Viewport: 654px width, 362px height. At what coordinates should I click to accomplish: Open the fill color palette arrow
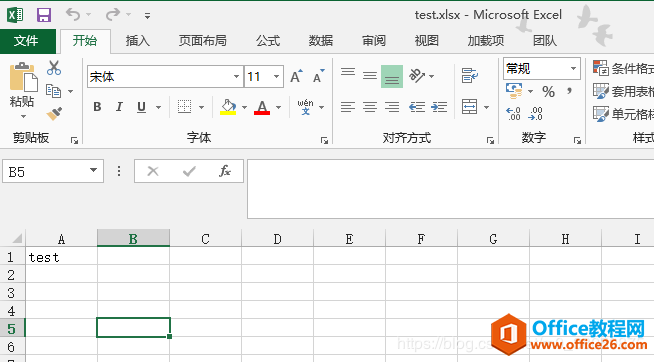coord(244,108)
